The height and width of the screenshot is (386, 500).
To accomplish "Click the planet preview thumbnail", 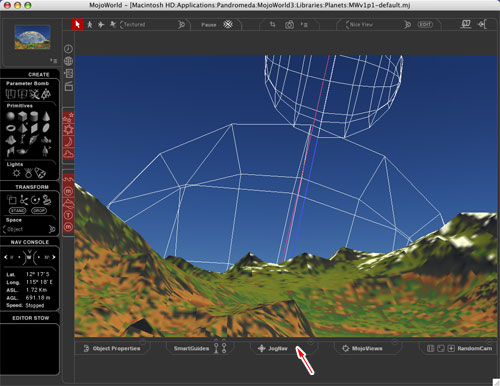I will pos(32,37).
